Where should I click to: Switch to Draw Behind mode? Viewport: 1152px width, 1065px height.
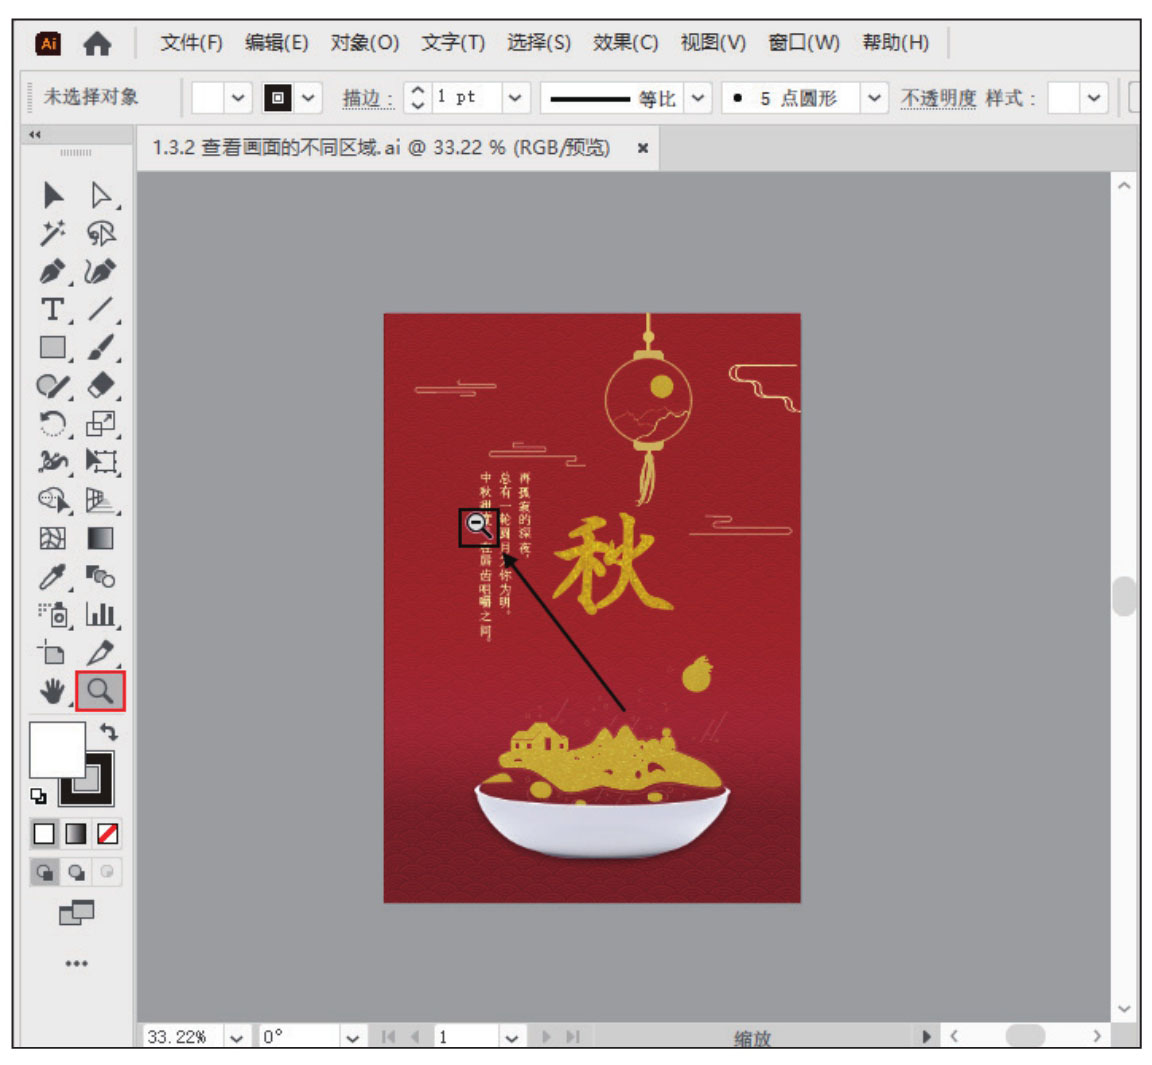coord(76,872)
